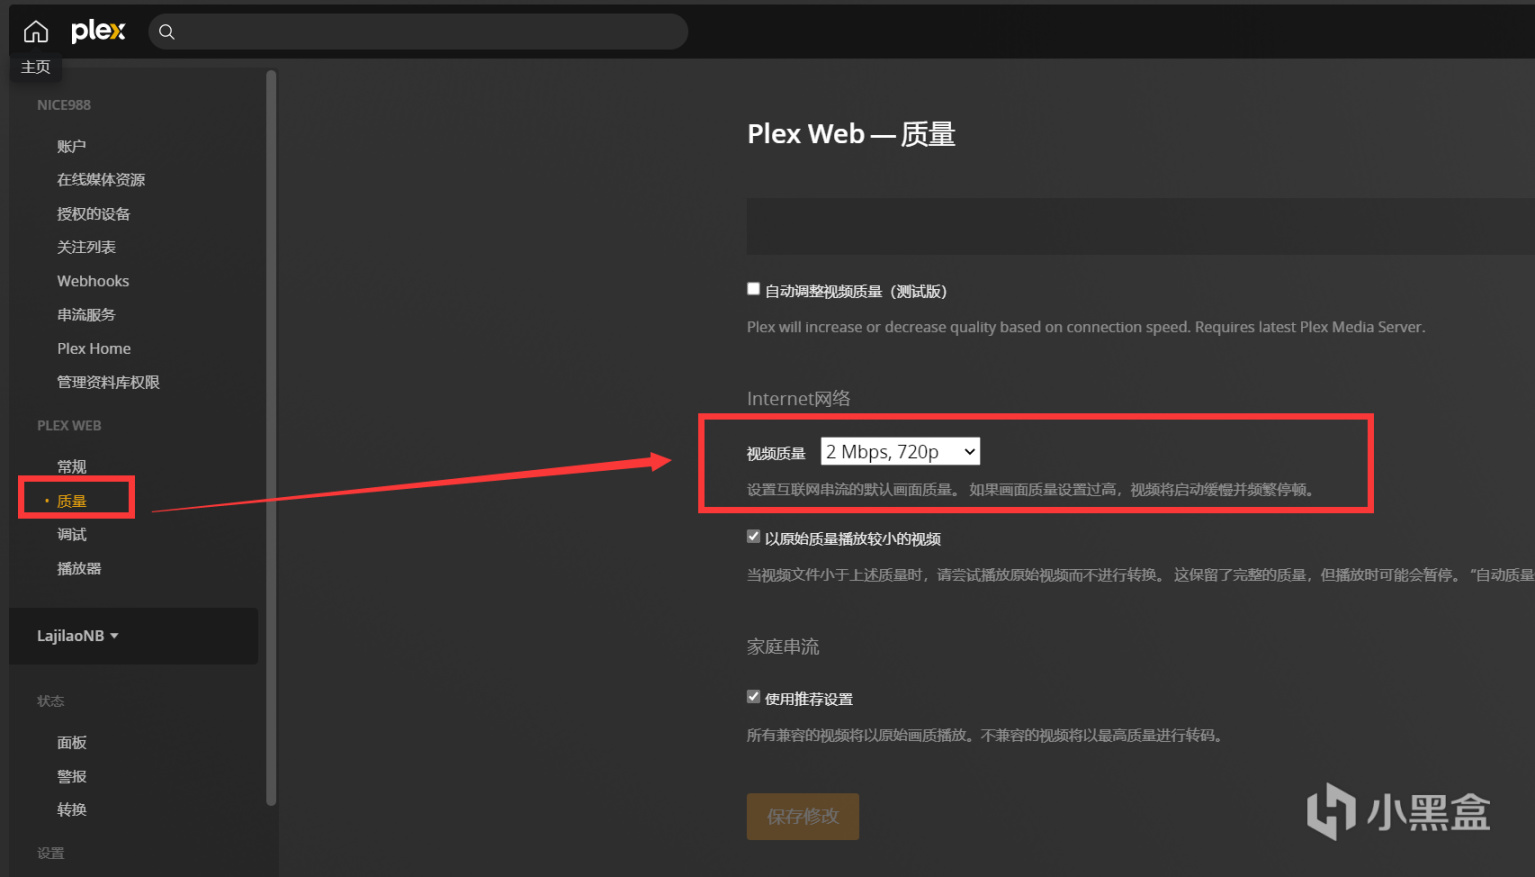The height and width of the screenshot is (877, 1535).
Task: Open 管理资料库权限 page
Action: pyautogui.click(x=108, y=382)
